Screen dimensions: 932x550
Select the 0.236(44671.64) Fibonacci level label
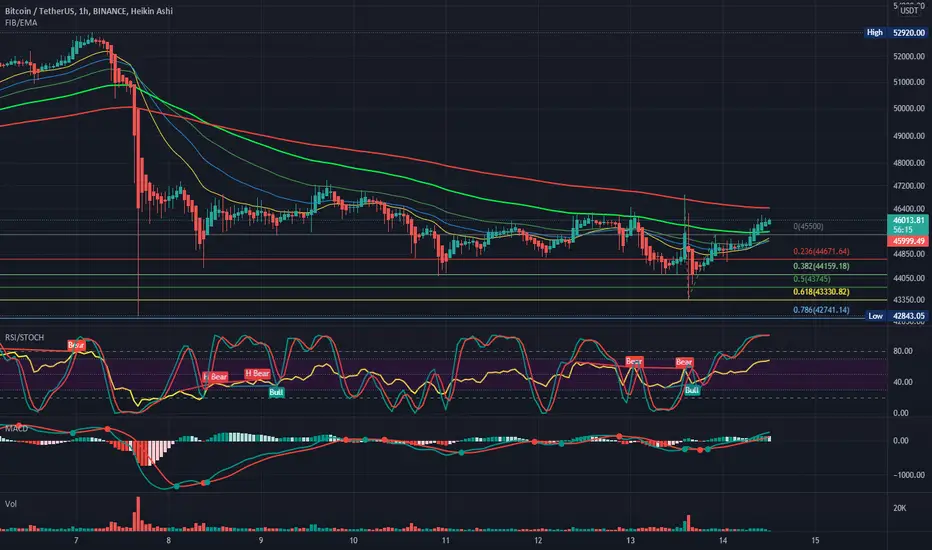821,252
